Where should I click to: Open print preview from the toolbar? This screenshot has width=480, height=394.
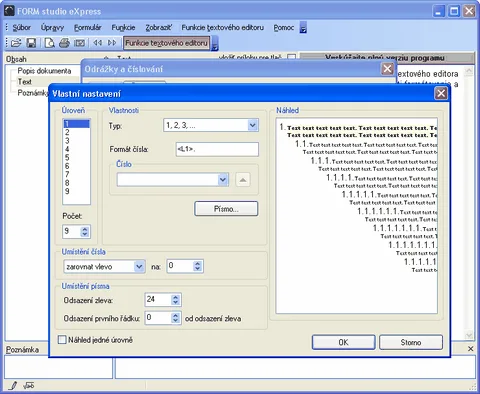49,43
